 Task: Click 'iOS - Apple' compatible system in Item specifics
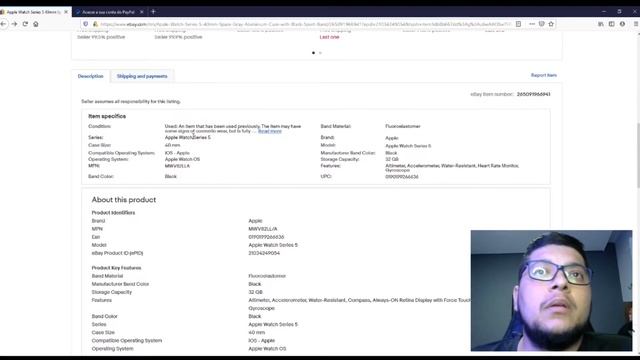[177, 153]
